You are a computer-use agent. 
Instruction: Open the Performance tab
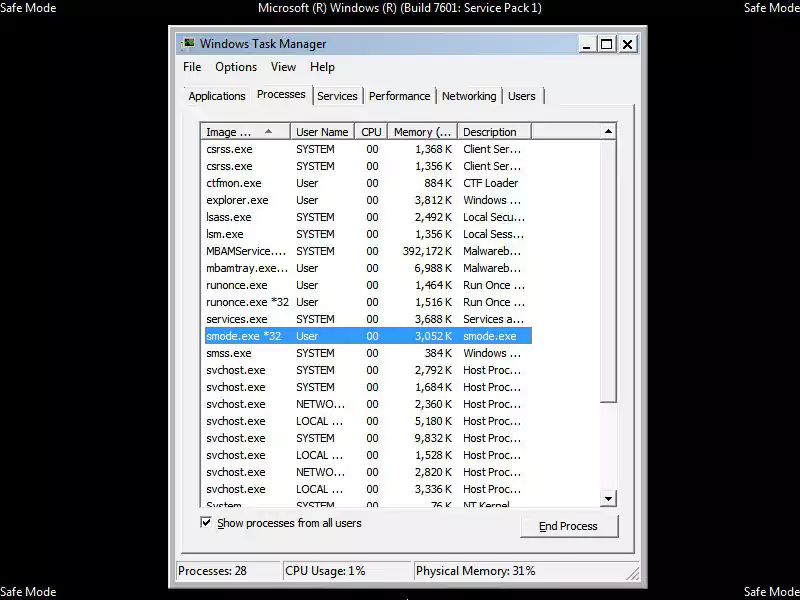click(x=399, y=96)
